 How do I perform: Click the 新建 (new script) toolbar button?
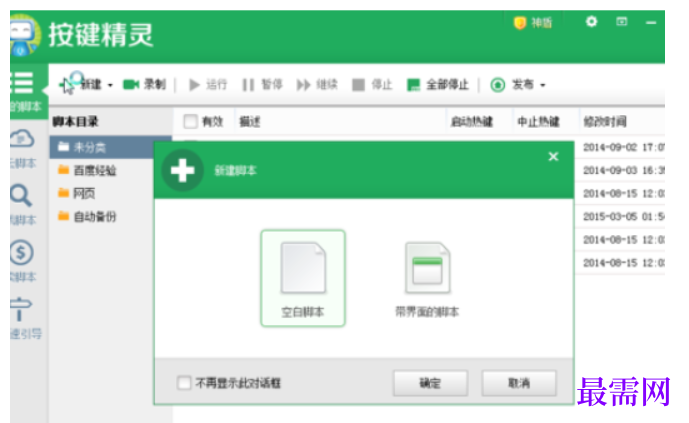point(81,84)
